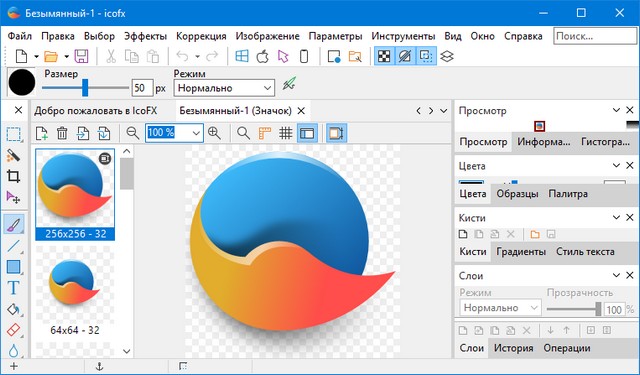Switch to the Гистограмма tab

click(605, 142)
